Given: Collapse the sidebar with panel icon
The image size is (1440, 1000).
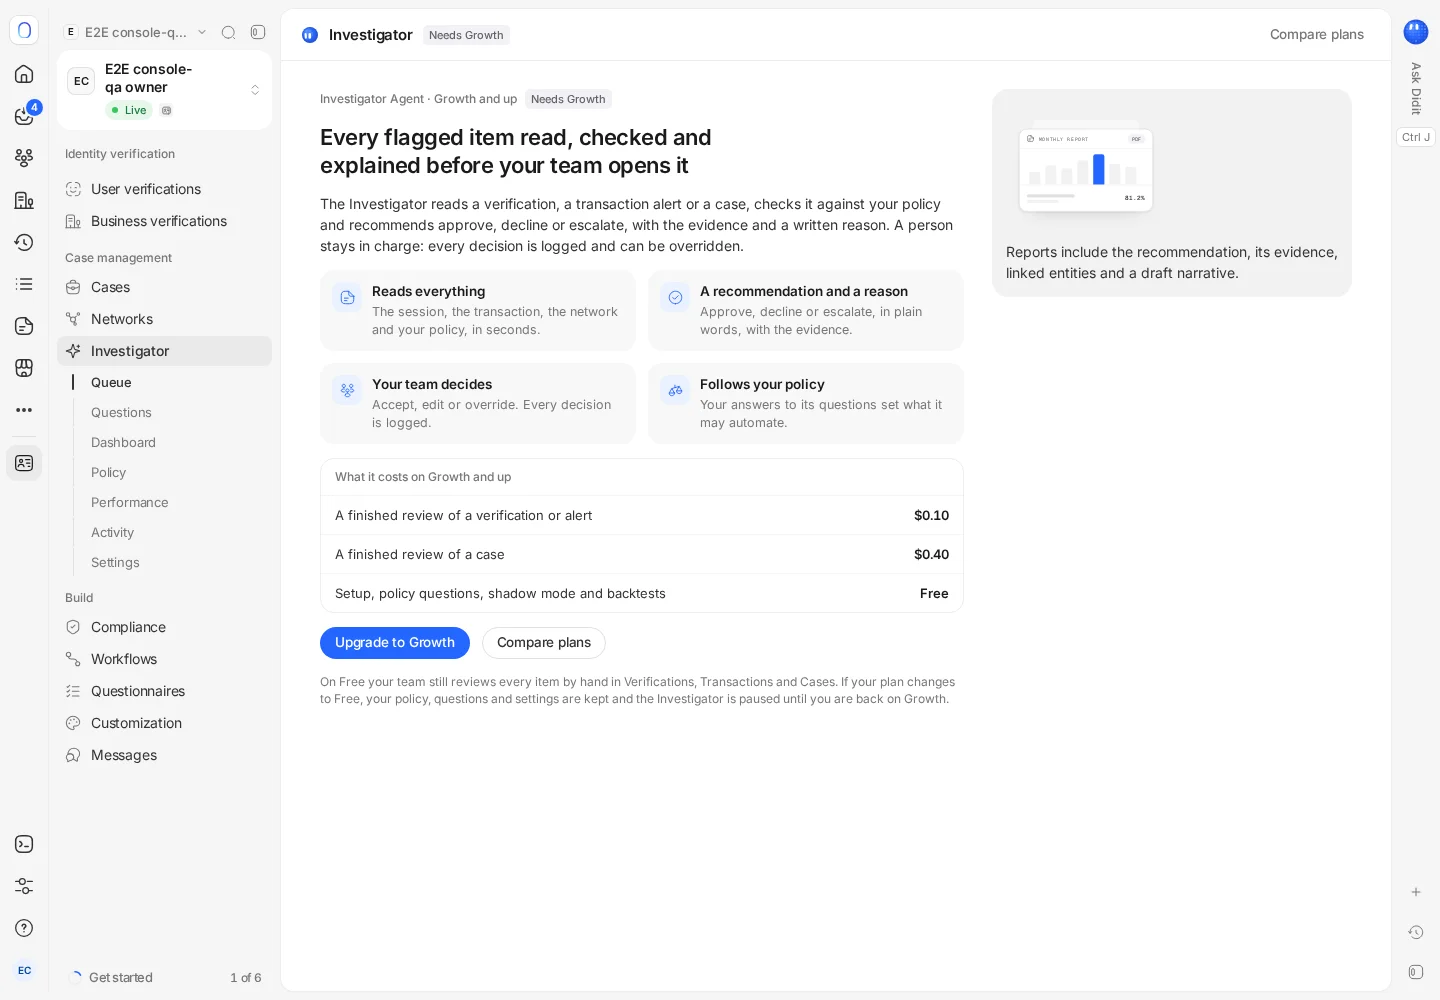Looking at the screenshot, I should [258, 32].
